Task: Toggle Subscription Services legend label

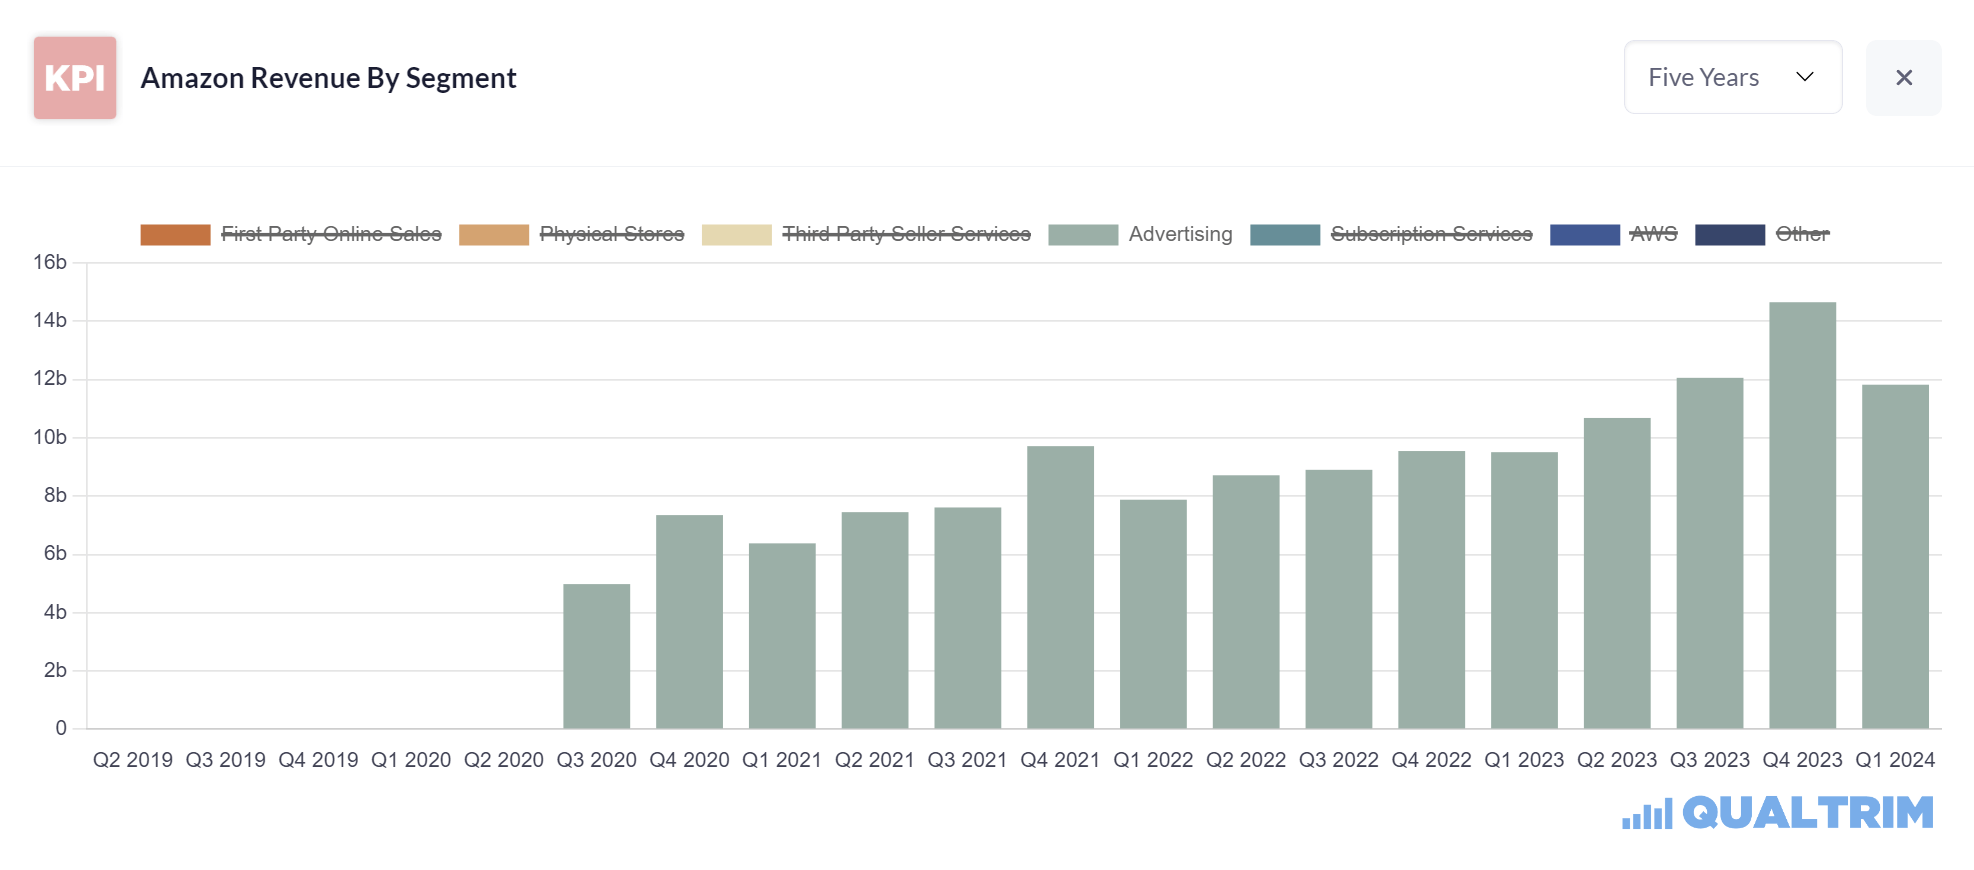Action: pyautogui.click(x=1431, y=234)
